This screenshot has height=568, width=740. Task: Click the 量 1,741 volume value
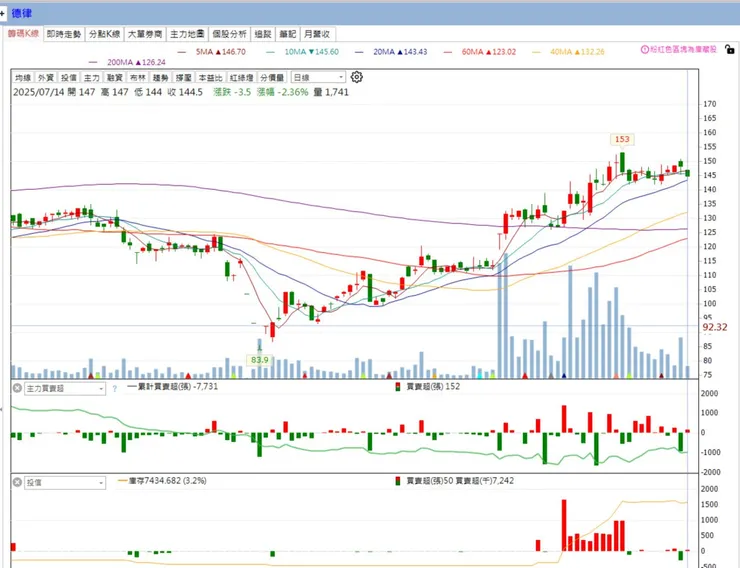coord(331,92)
